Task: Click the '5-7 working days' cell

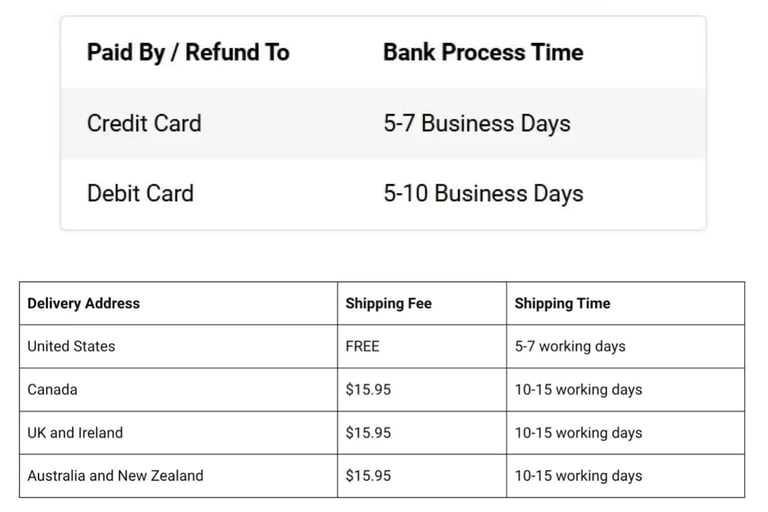Action: (x=625, y=346)
